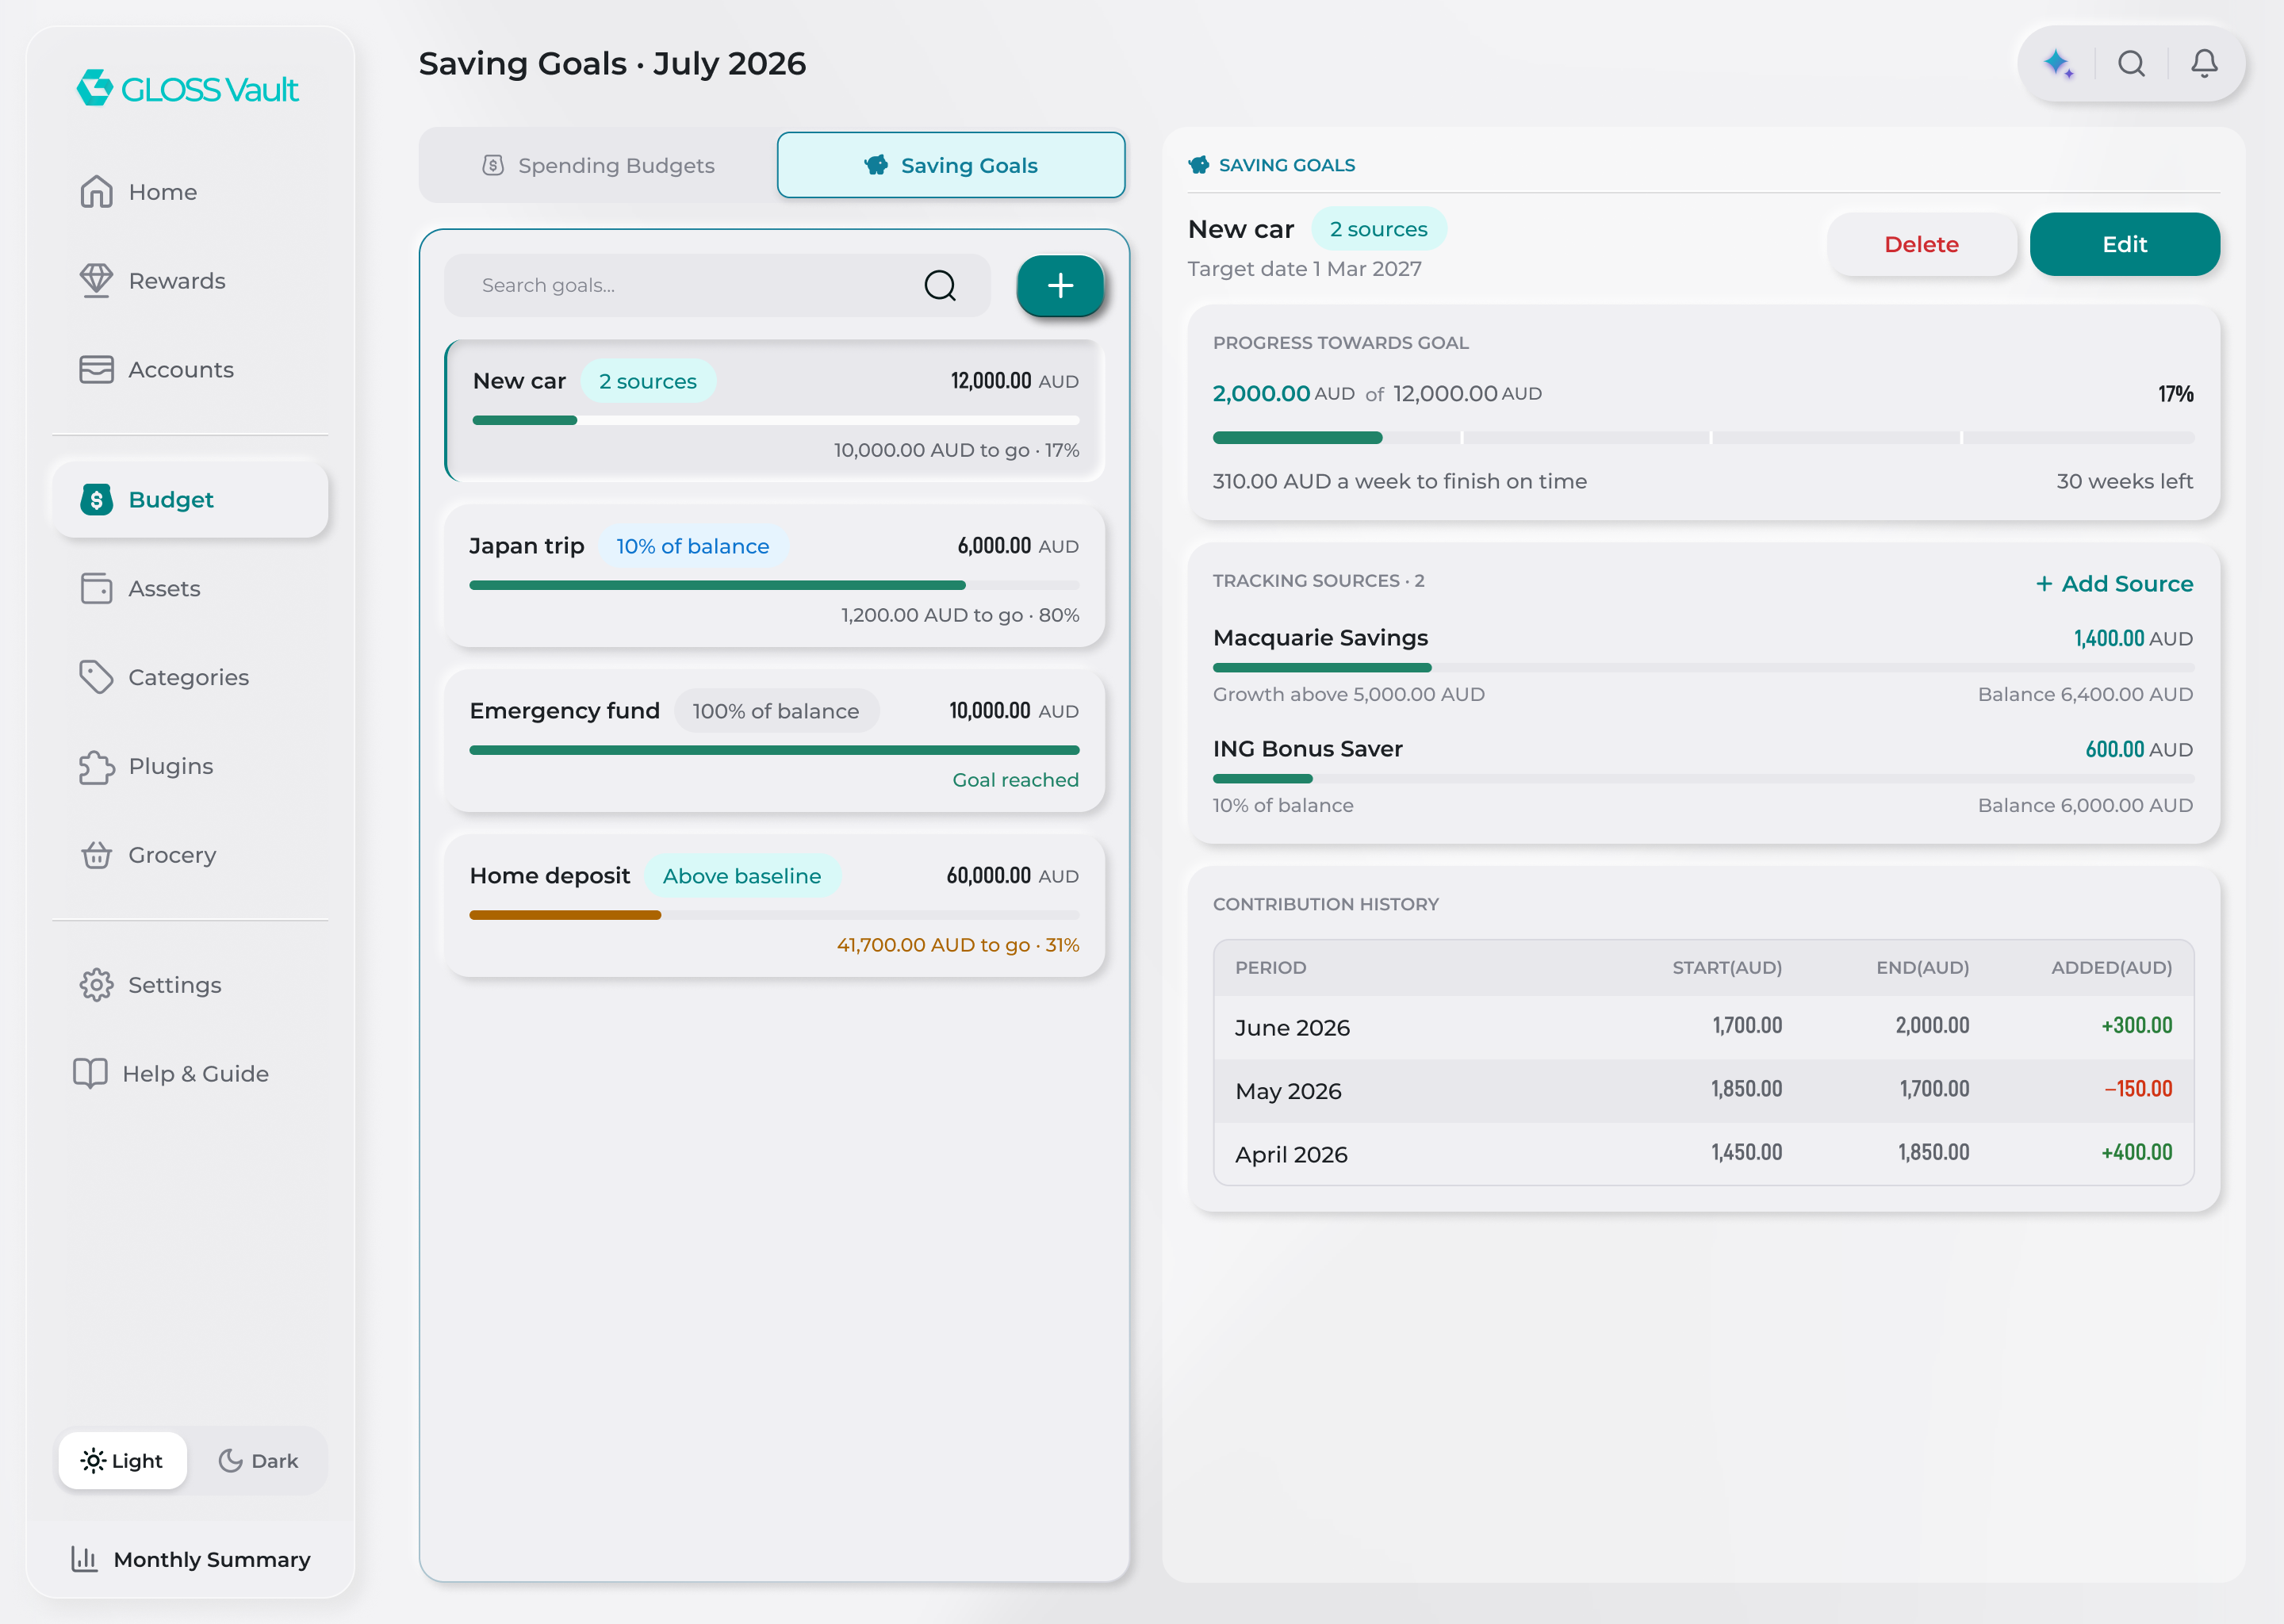This screenshot has width=2284, height=1624.
Task: Open Plugins in the sidebar
Action: tap(190, 766)
